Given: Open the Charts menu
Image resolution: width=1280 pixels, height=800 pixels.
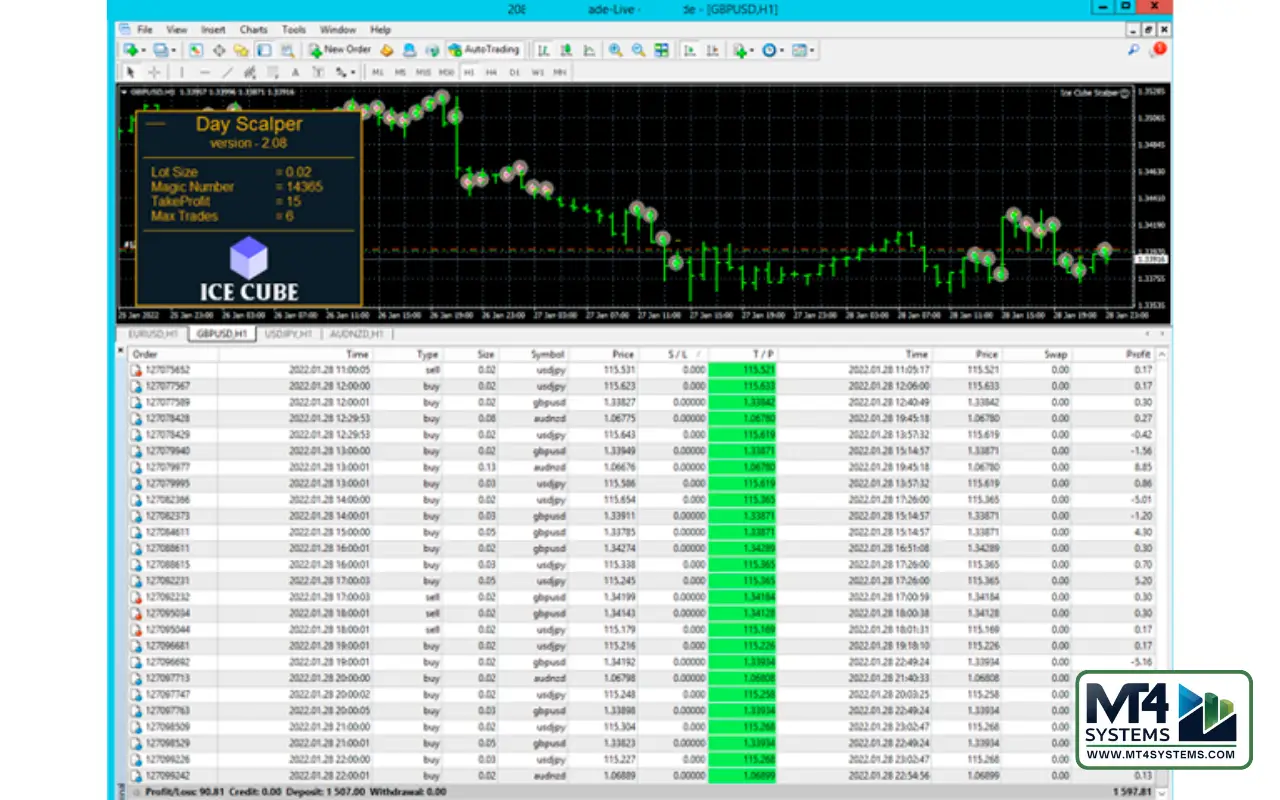Looking at the screenshot, I should (253, 30).
